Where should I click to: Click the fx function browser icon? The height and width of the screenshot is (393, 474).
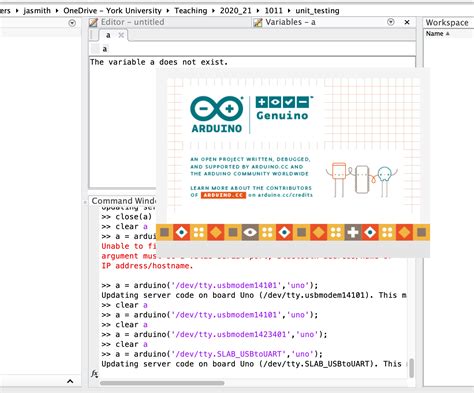(94, 374)
